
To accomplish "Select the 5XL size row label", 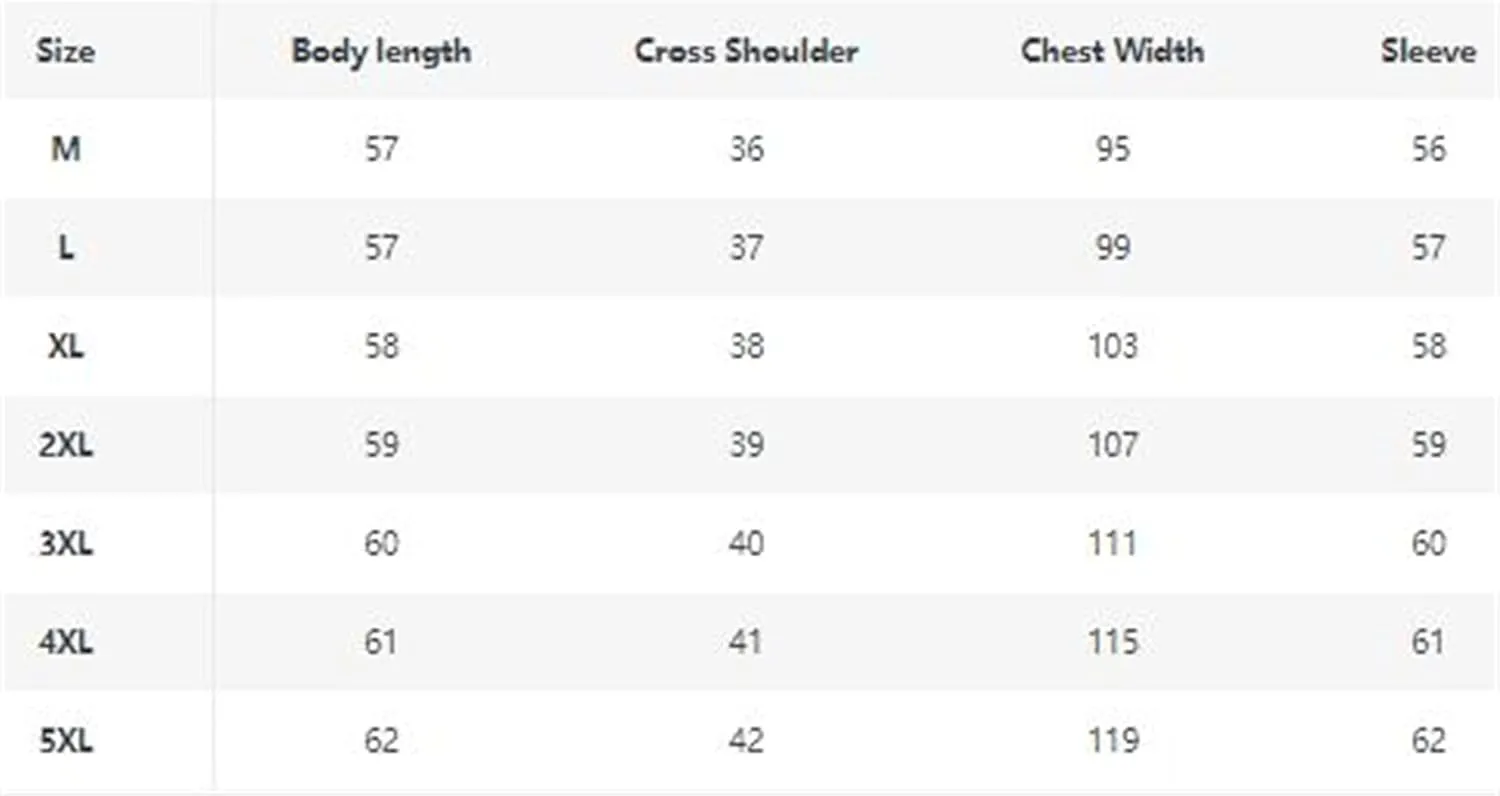I will (66, 740).
